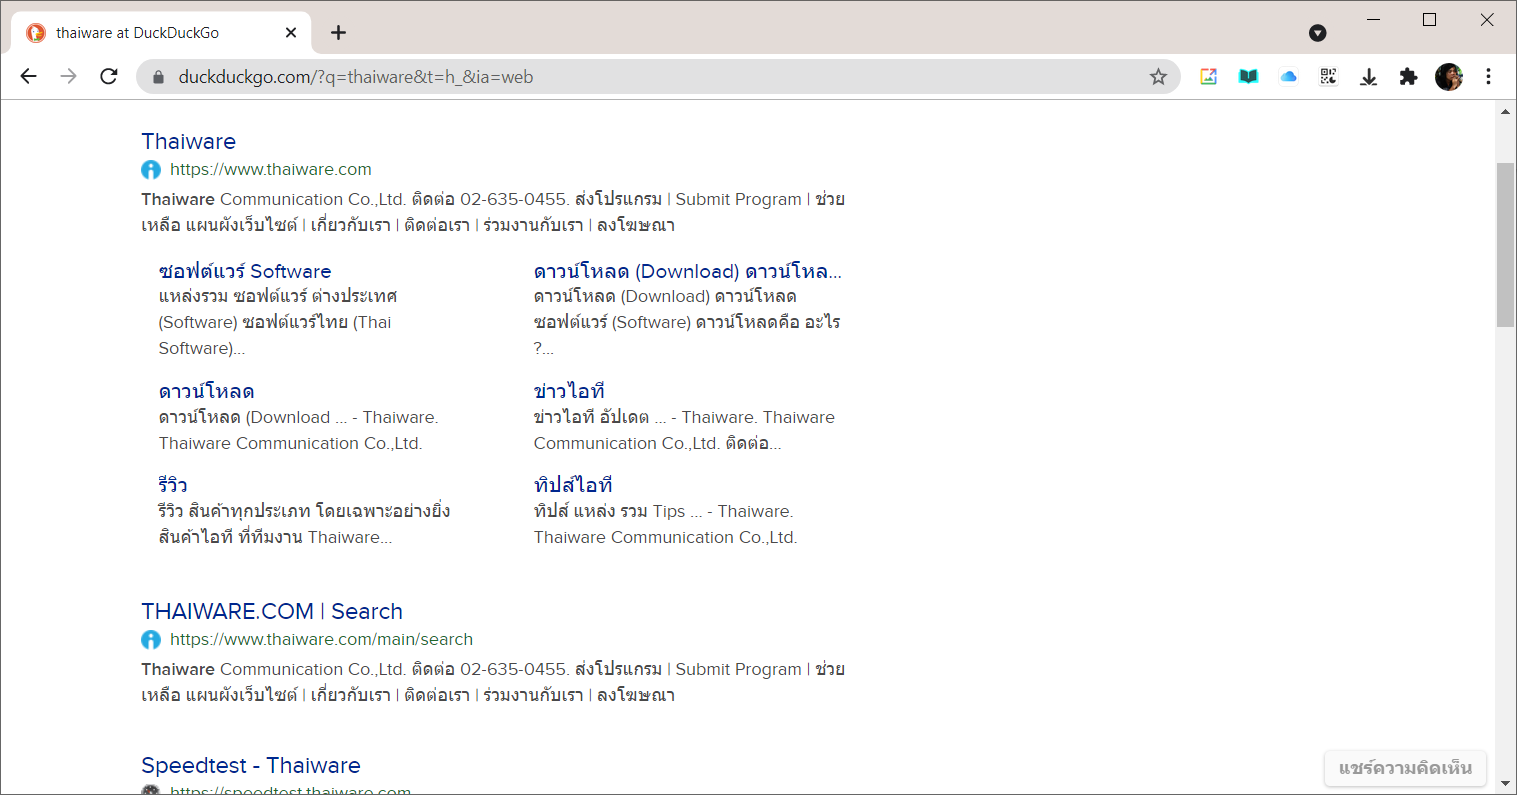Image resolution: width=1517 pixels, height=795 pixels.
Task: Click the DuckDuckGo favicon on the tab
Action: 36,33
